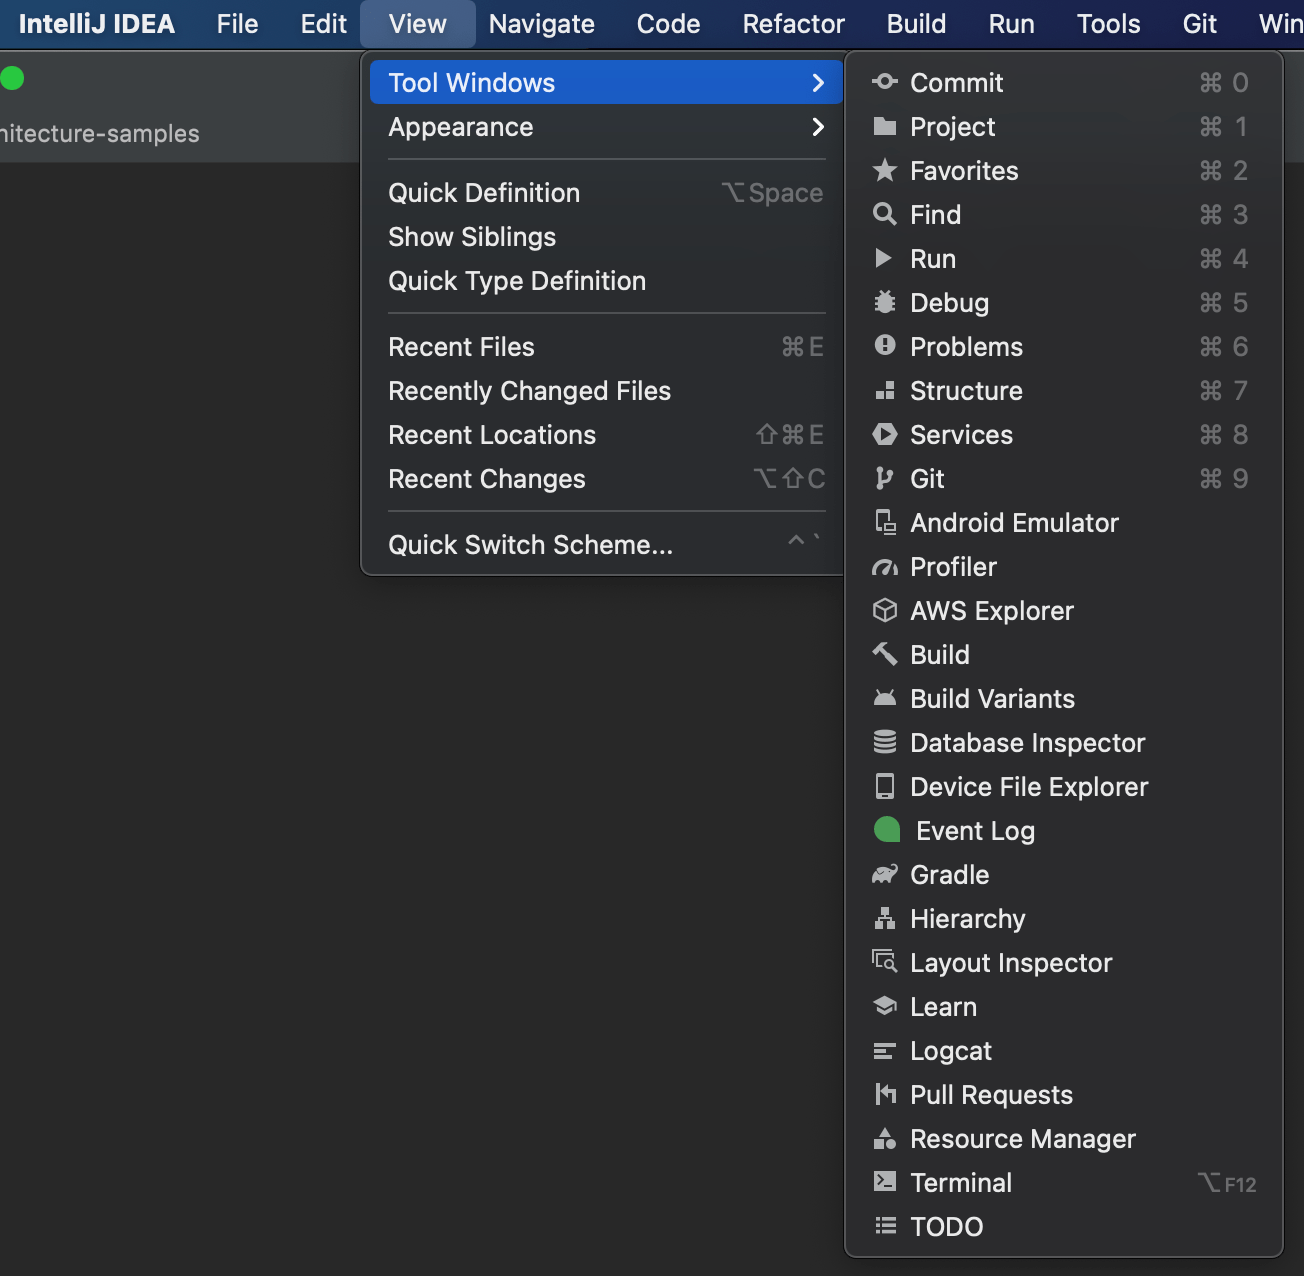This screenshot has width=1304, height=1276.
Task: Open the Resource Manager
Action: (x=1022, y=1138)
